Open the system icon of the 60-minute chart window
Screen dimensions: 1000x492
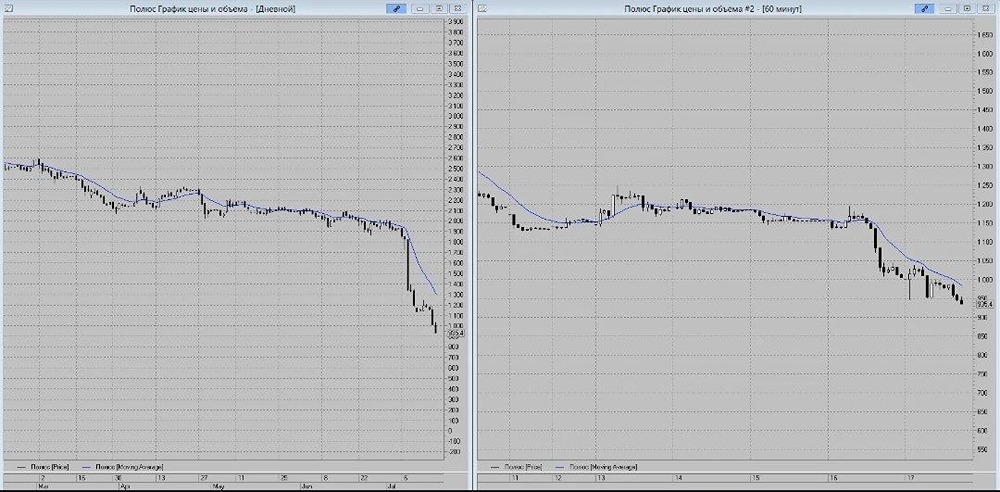482,8
